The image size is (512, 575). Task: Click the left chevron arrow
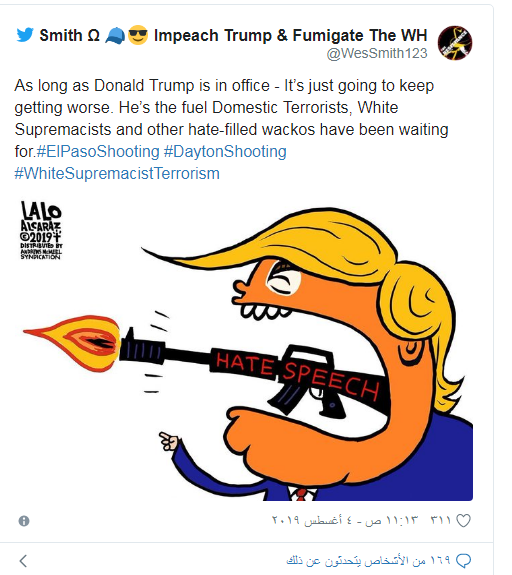(x=23, y=561)
